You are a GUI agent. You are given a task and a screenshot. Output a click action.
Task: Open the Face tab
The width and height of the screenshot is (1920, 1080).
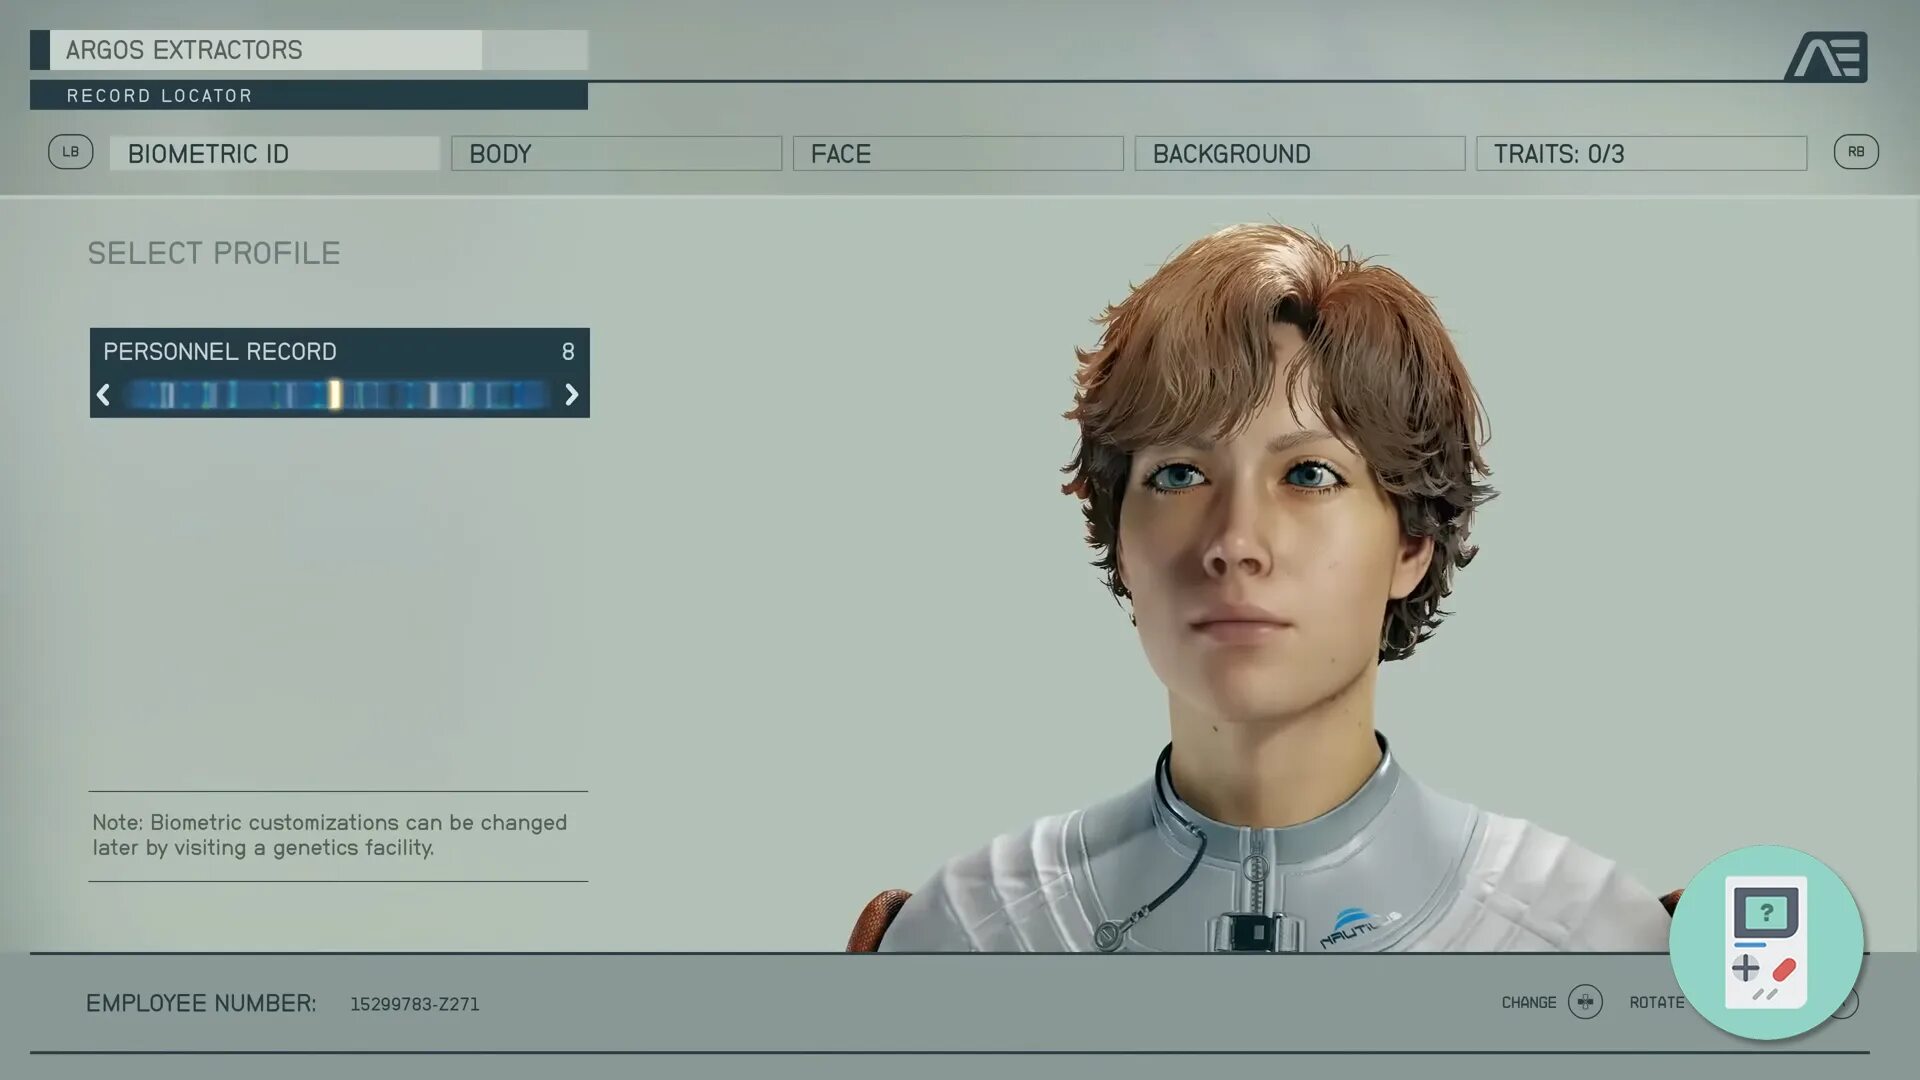coord(958,154)
